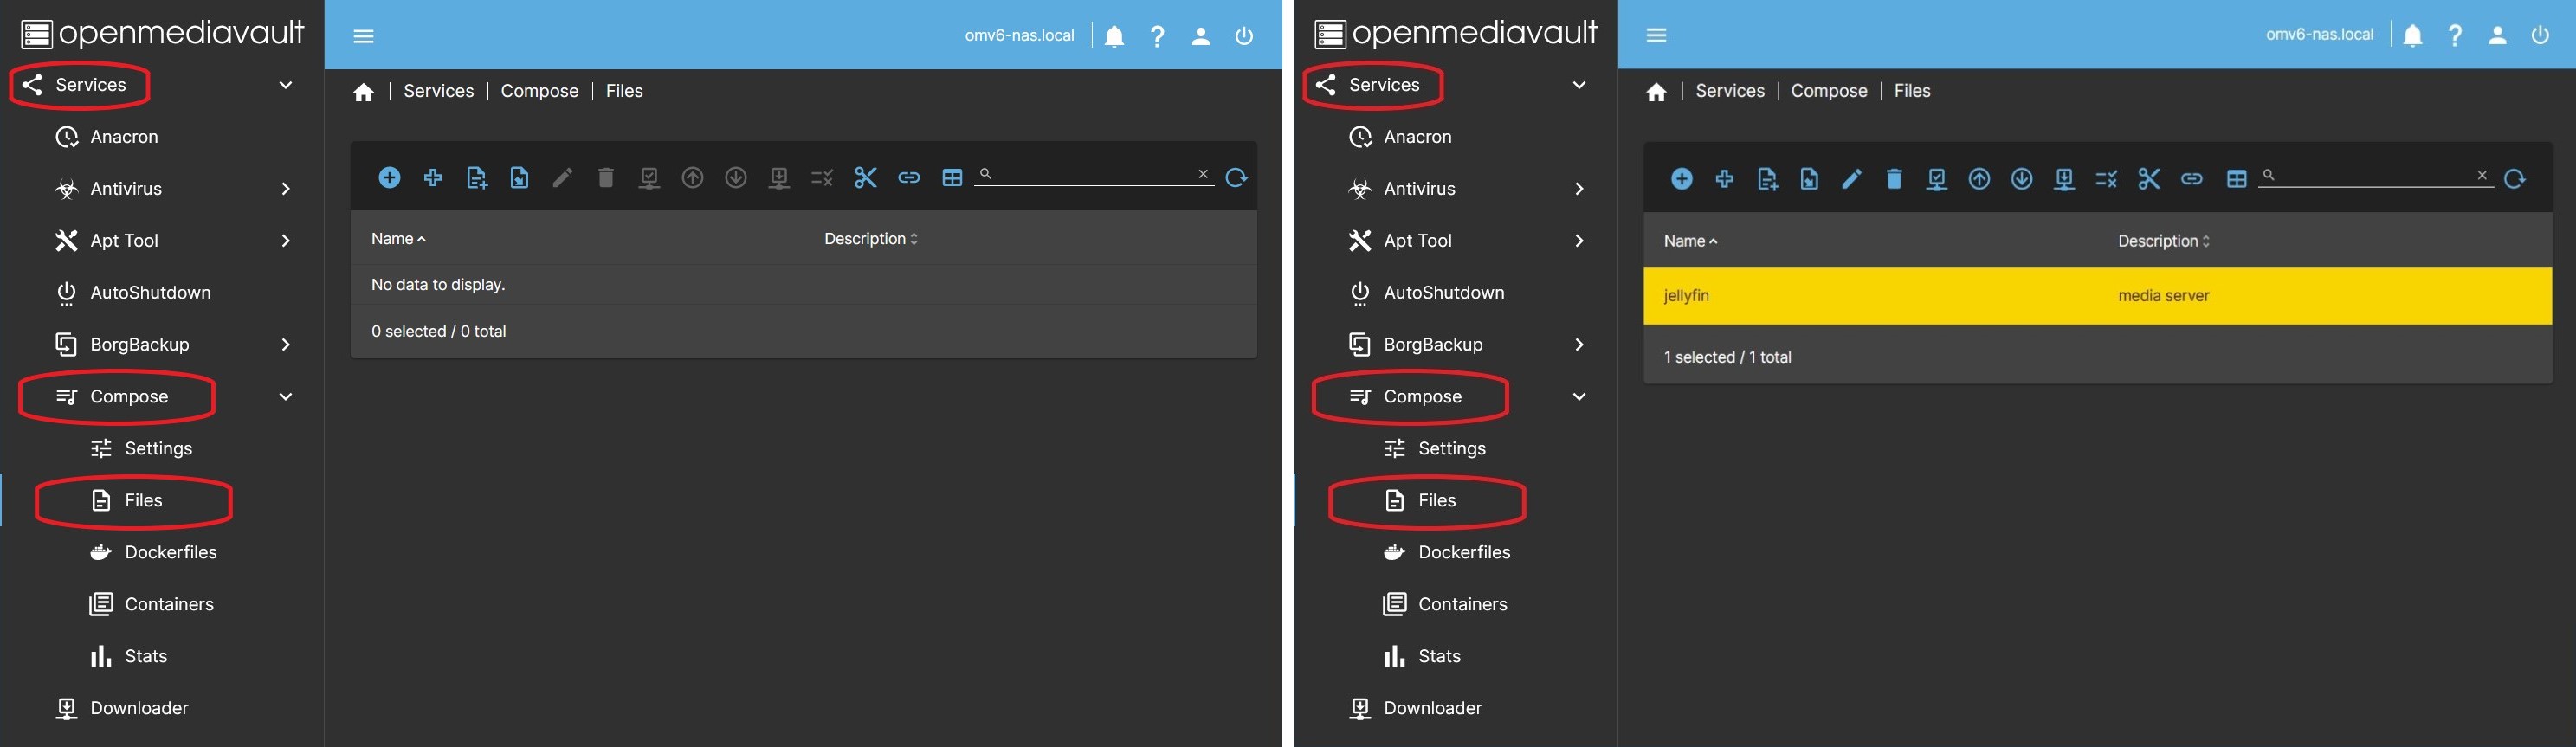Click the pencil edit icon in right panel toolbar

[1852, 179]
